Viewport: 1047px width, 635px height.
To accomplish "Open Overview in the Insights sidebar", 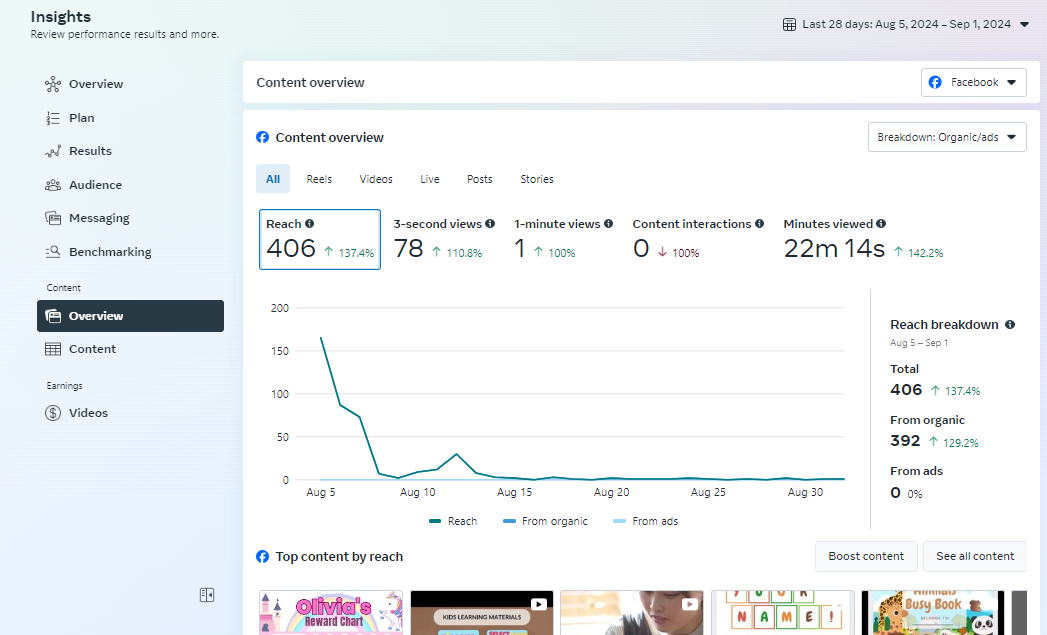I will coord(95,84).
